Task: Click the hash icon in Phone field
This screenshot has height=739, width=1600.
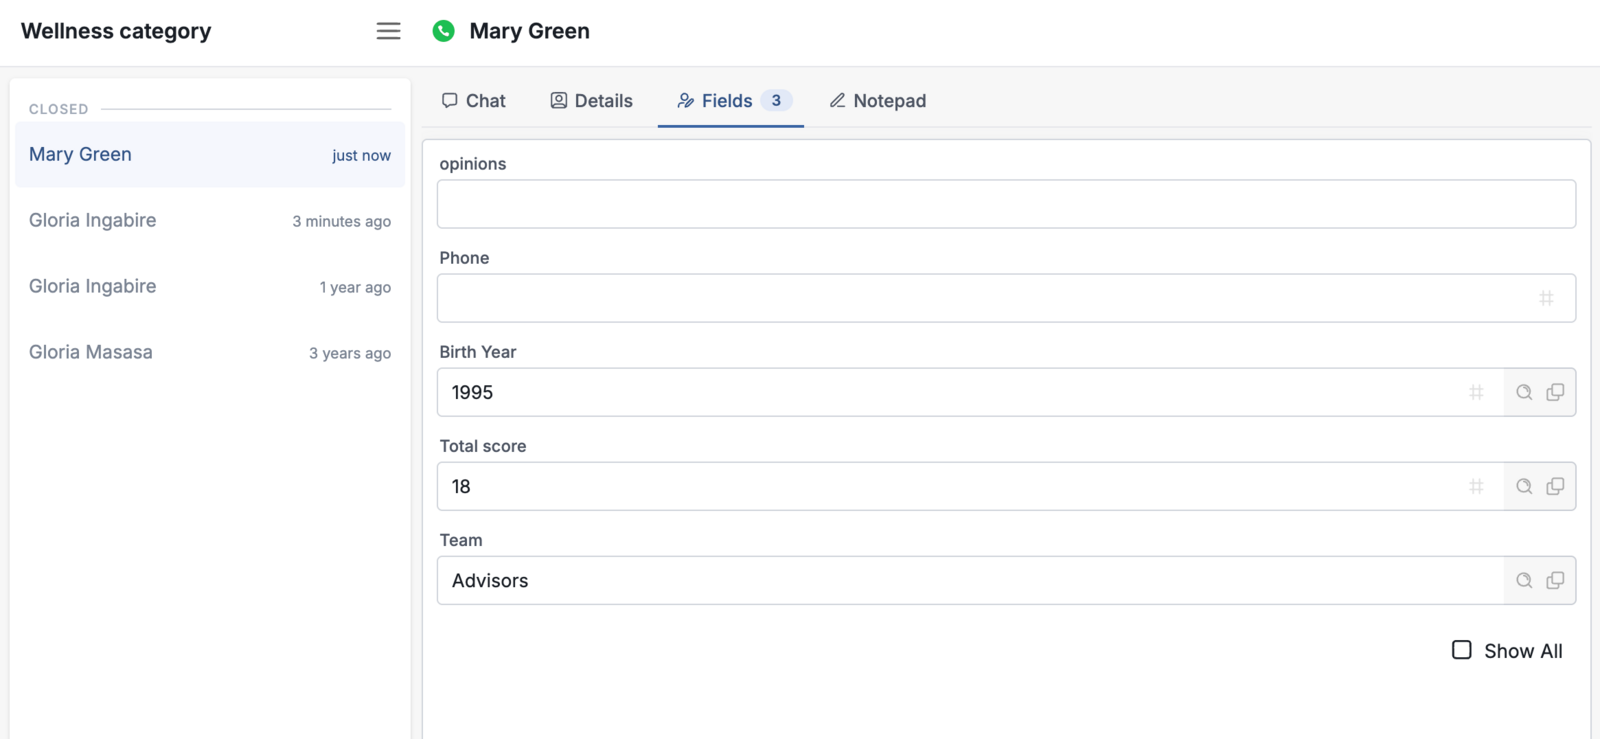Action: click(x=1546, y=298)
